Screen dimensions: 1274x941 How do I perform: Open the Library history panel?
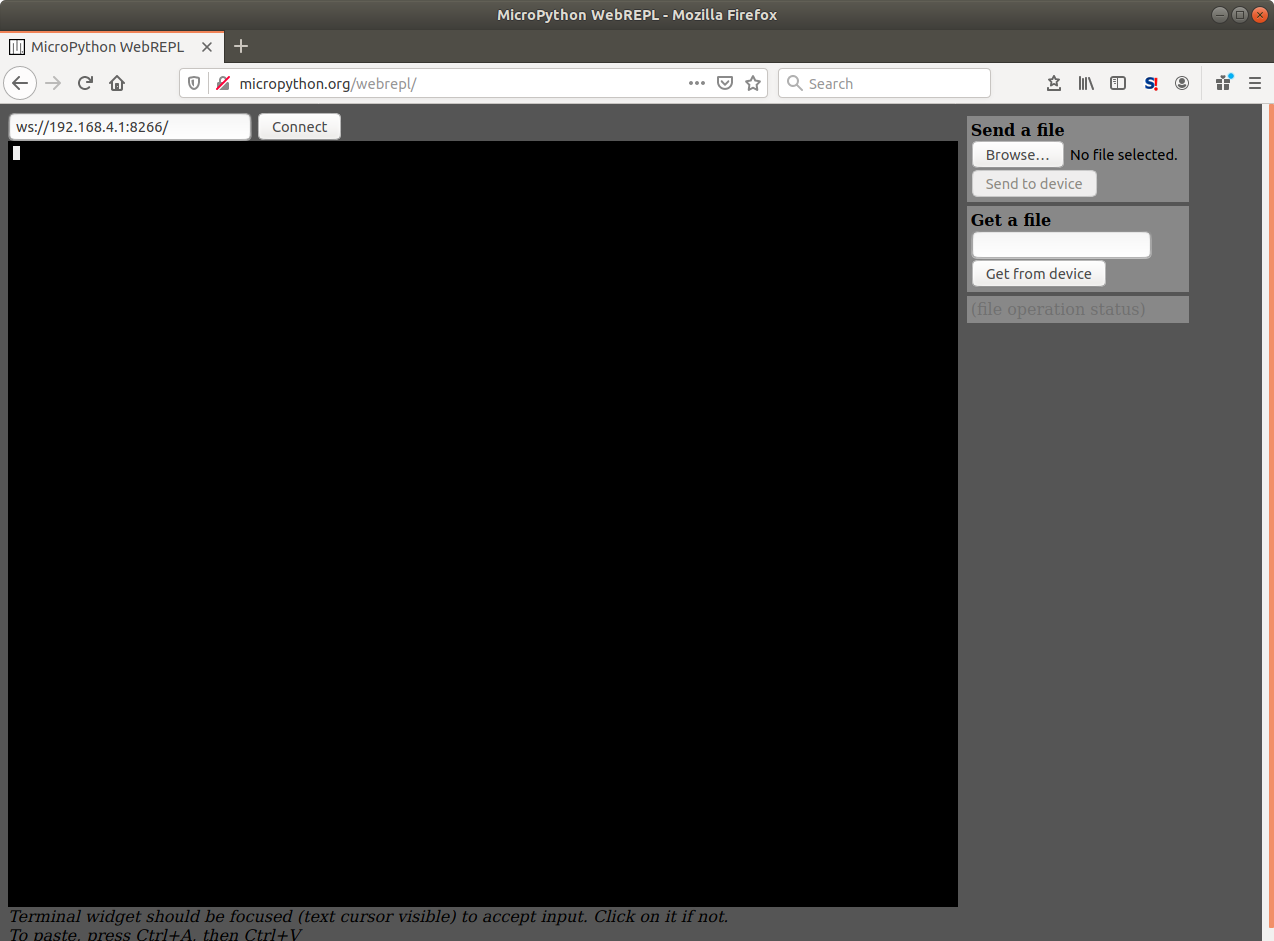click(x=1086, y=83)
